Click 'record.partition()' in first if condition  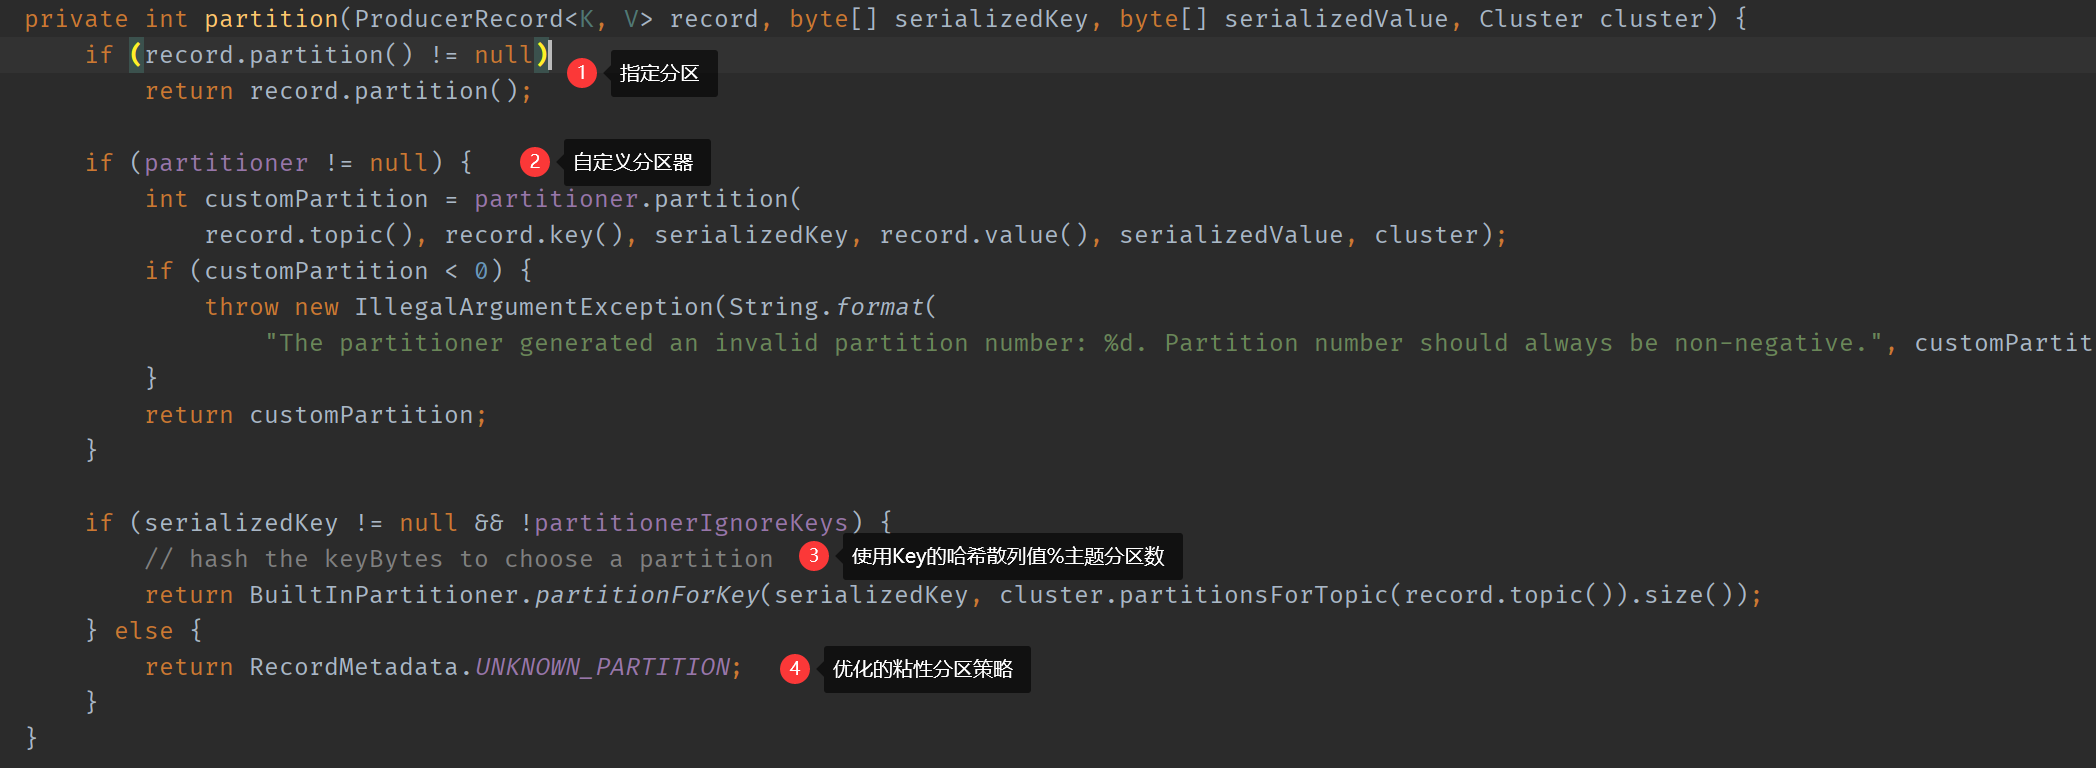[x=279, y=55]
